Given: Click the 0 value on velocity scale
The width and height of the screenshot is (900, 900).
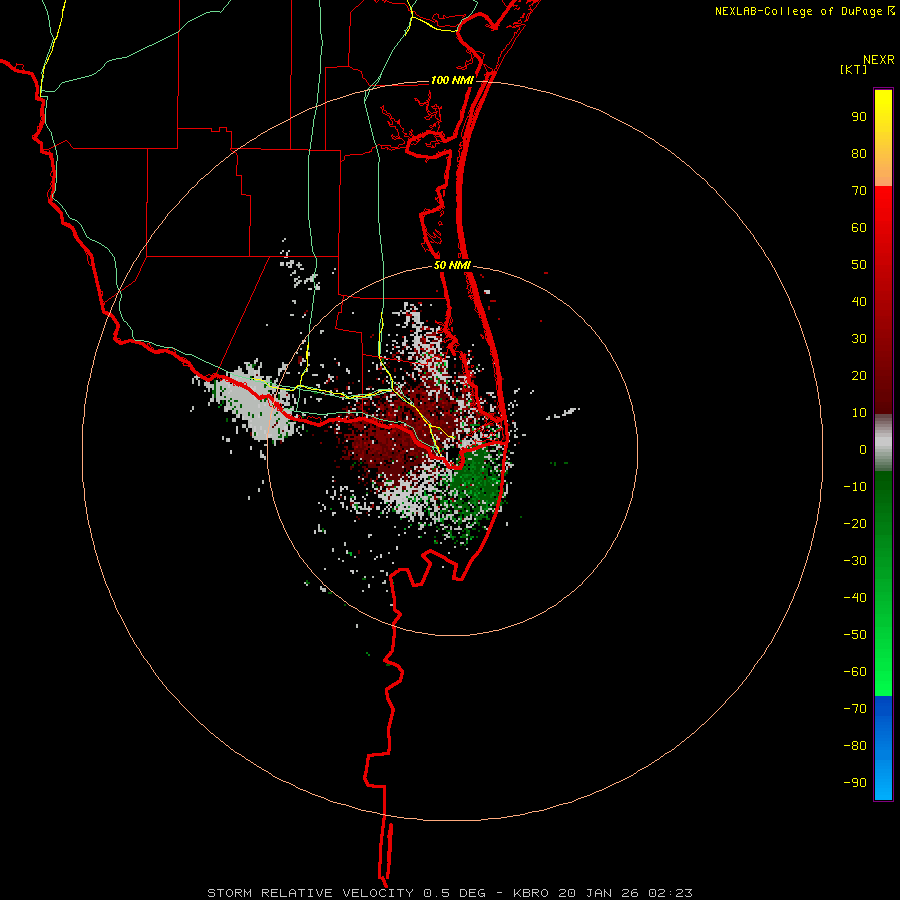Looking at the screenshot, I should tap(863, 449).
